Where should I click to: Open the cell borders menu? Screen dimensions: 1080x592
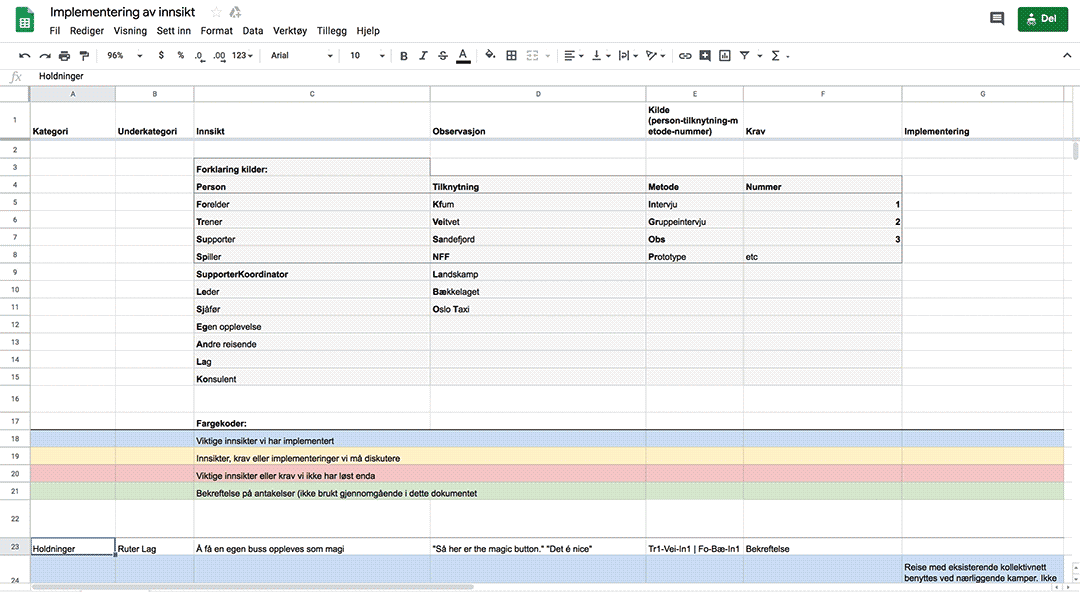click(x=511, y=56)
